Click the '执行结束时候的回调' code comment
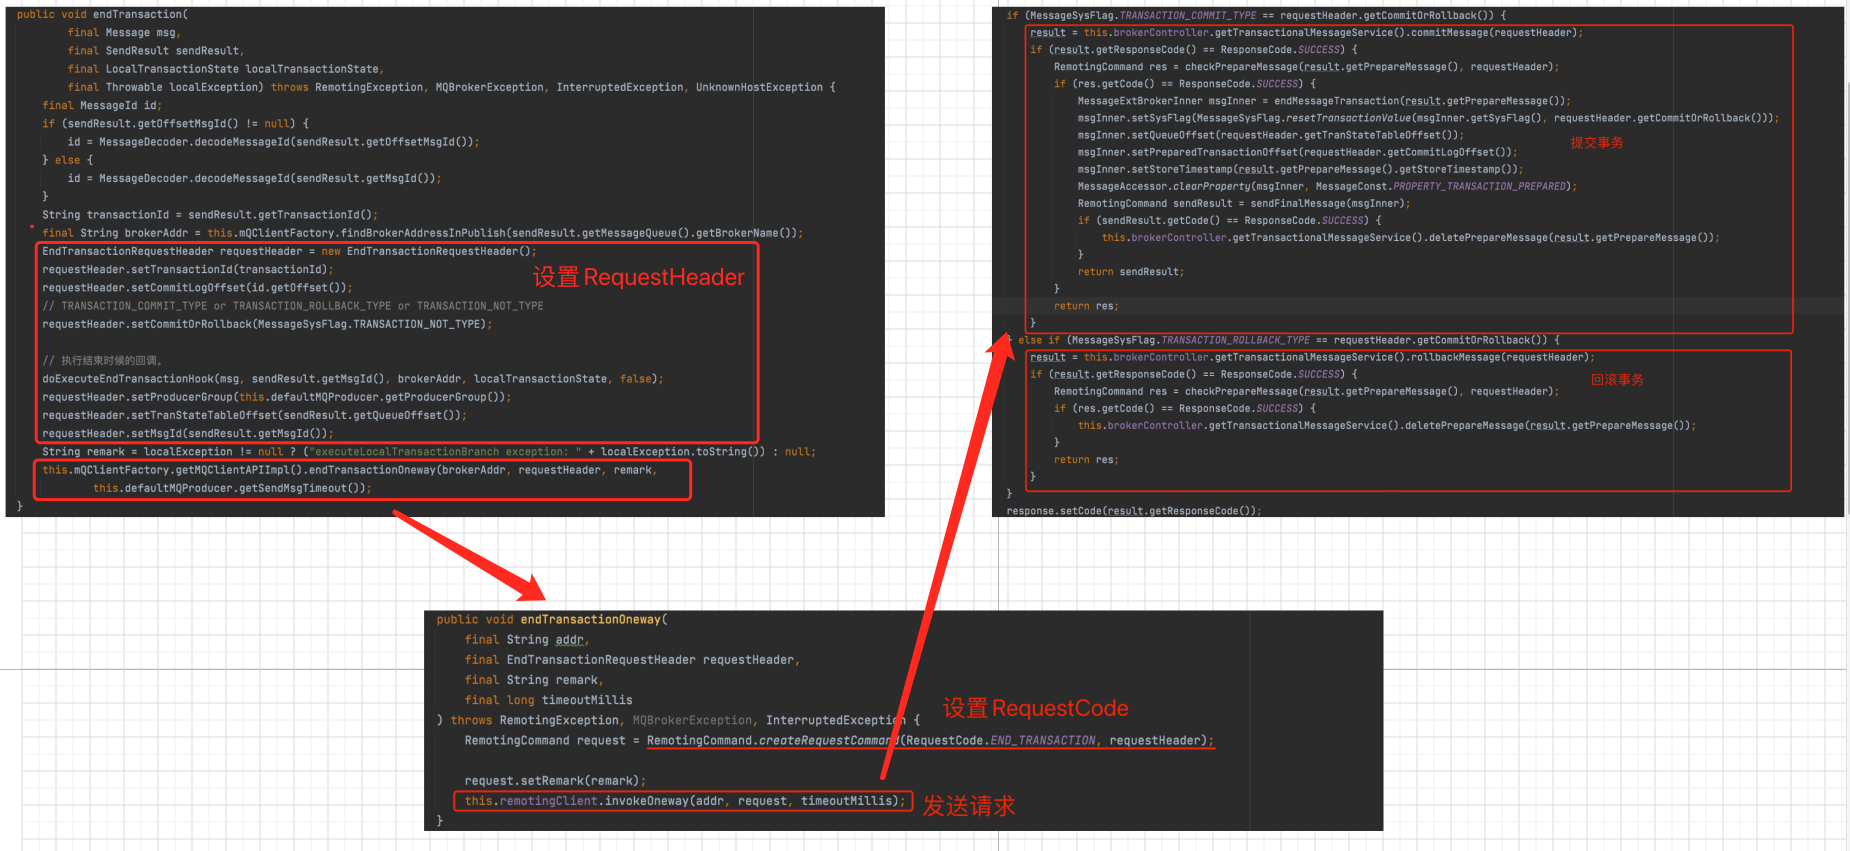Screen dimensions: 1850x851 click(x=103, y=360)
